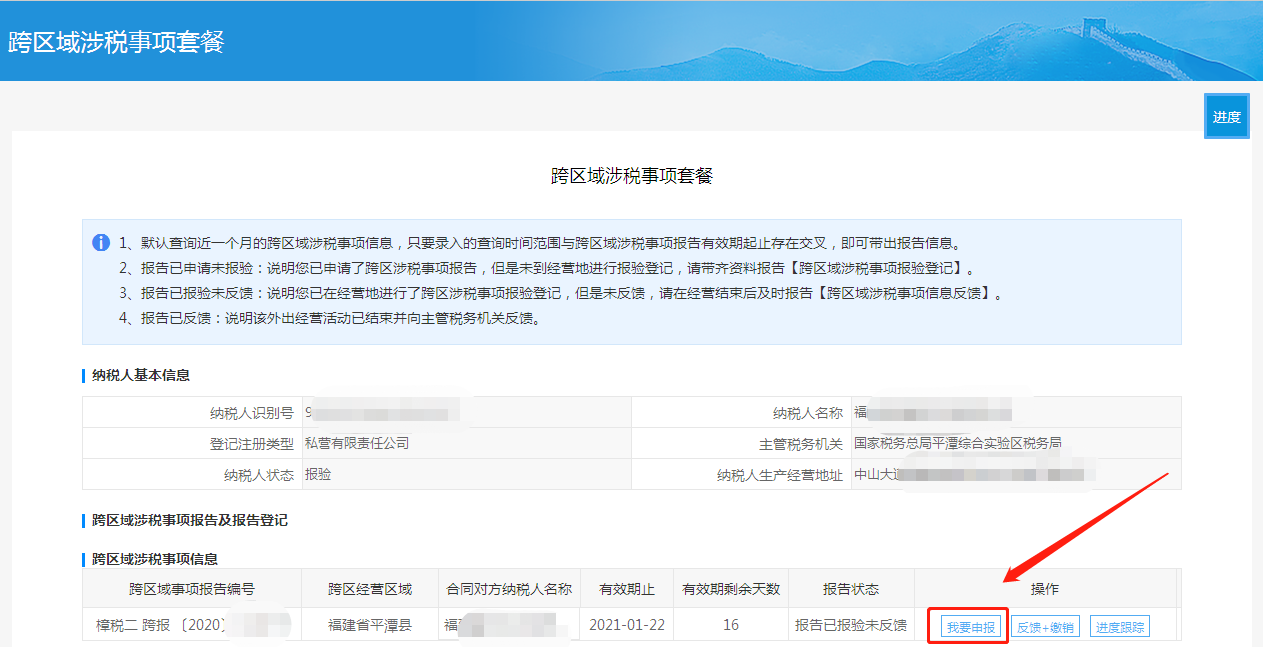Select the 2021-01-22 expiry date cell
The image size is (1263, 647).
point(626,625)
